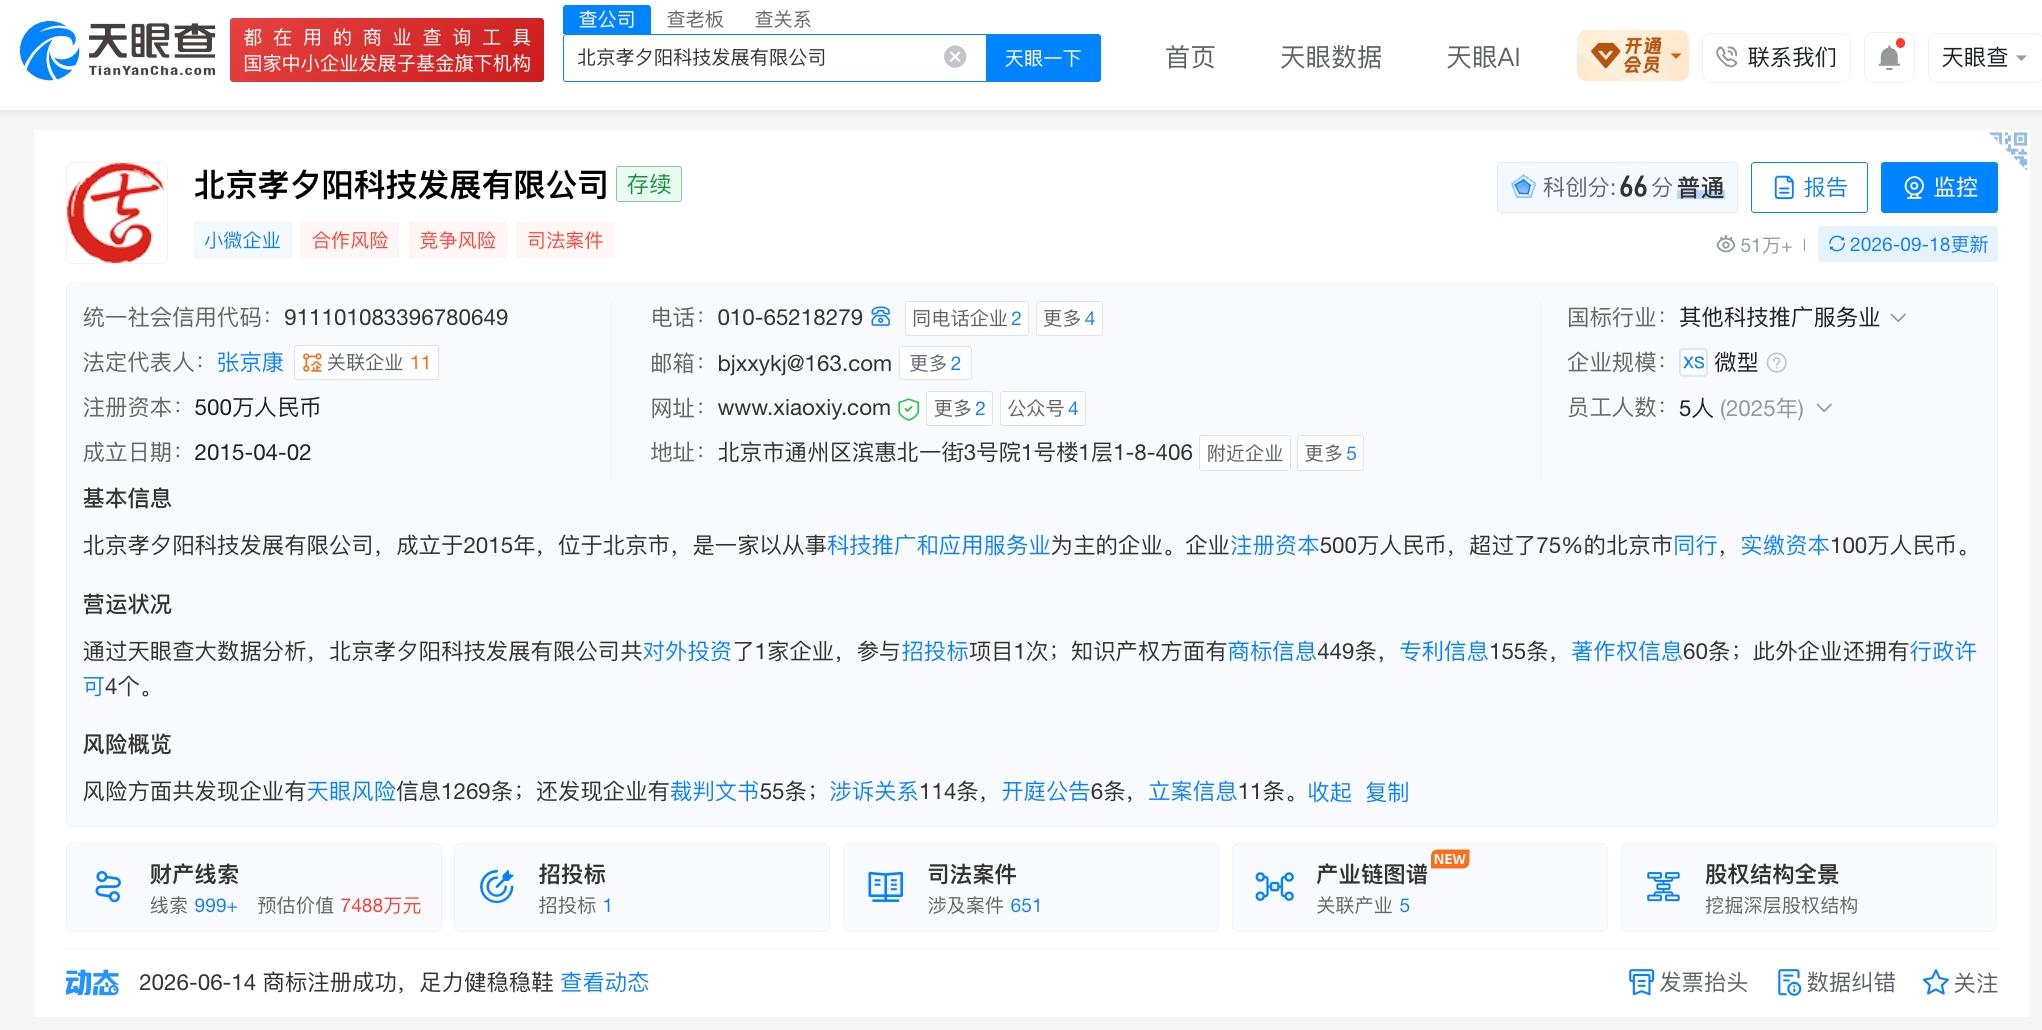The image size is (2042, 1030).
Task: Click the 司法案件 card icon
Action: point(885,887)
